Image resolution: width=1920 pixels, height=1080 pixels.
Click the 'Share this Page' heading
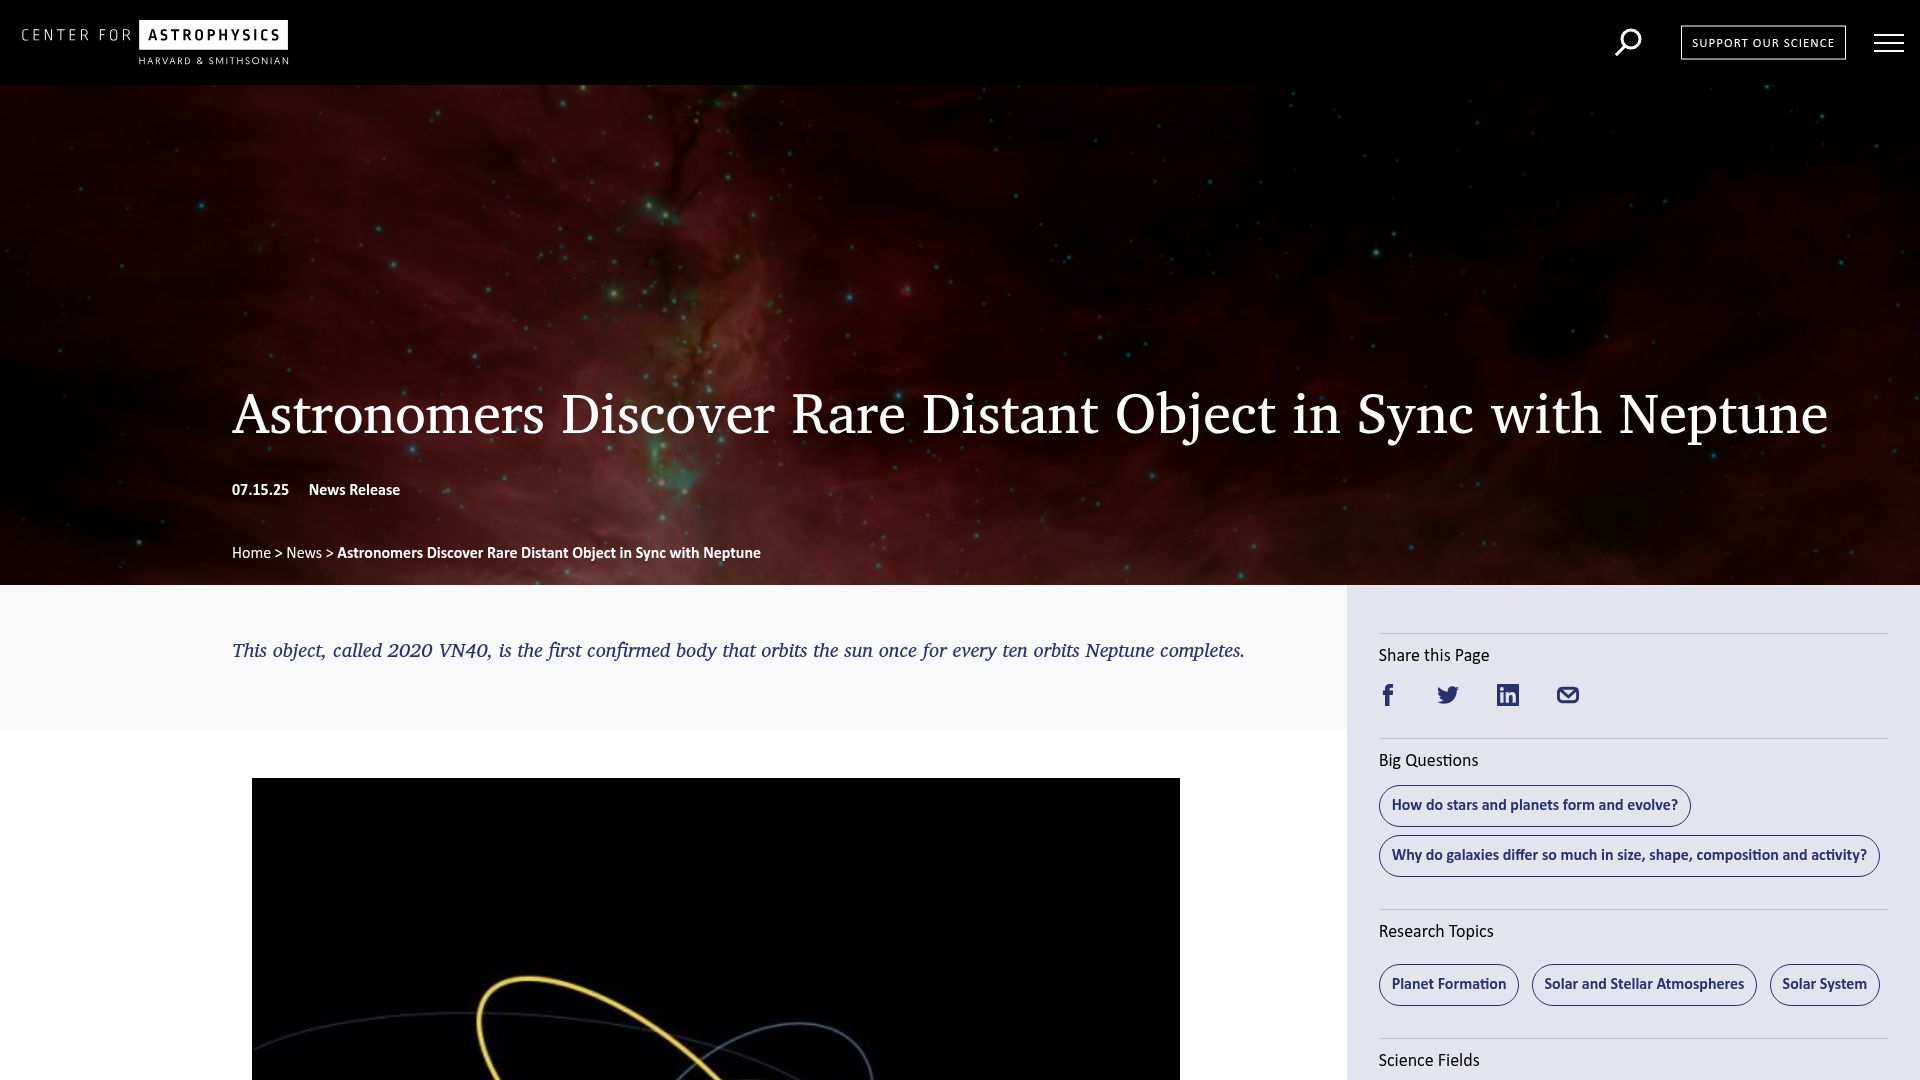point(1434,656)
